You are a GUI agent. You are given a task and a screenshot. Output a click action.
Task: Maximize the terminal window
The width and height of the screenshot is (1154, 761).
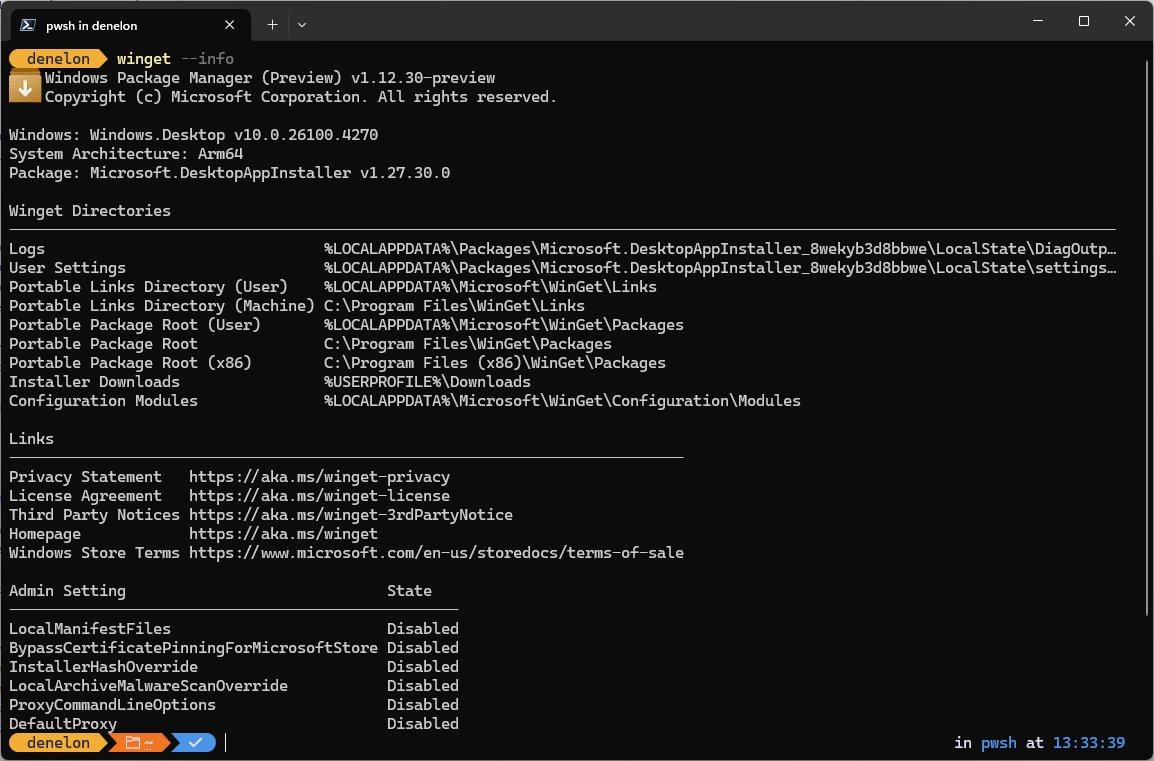click(1084, 21)
